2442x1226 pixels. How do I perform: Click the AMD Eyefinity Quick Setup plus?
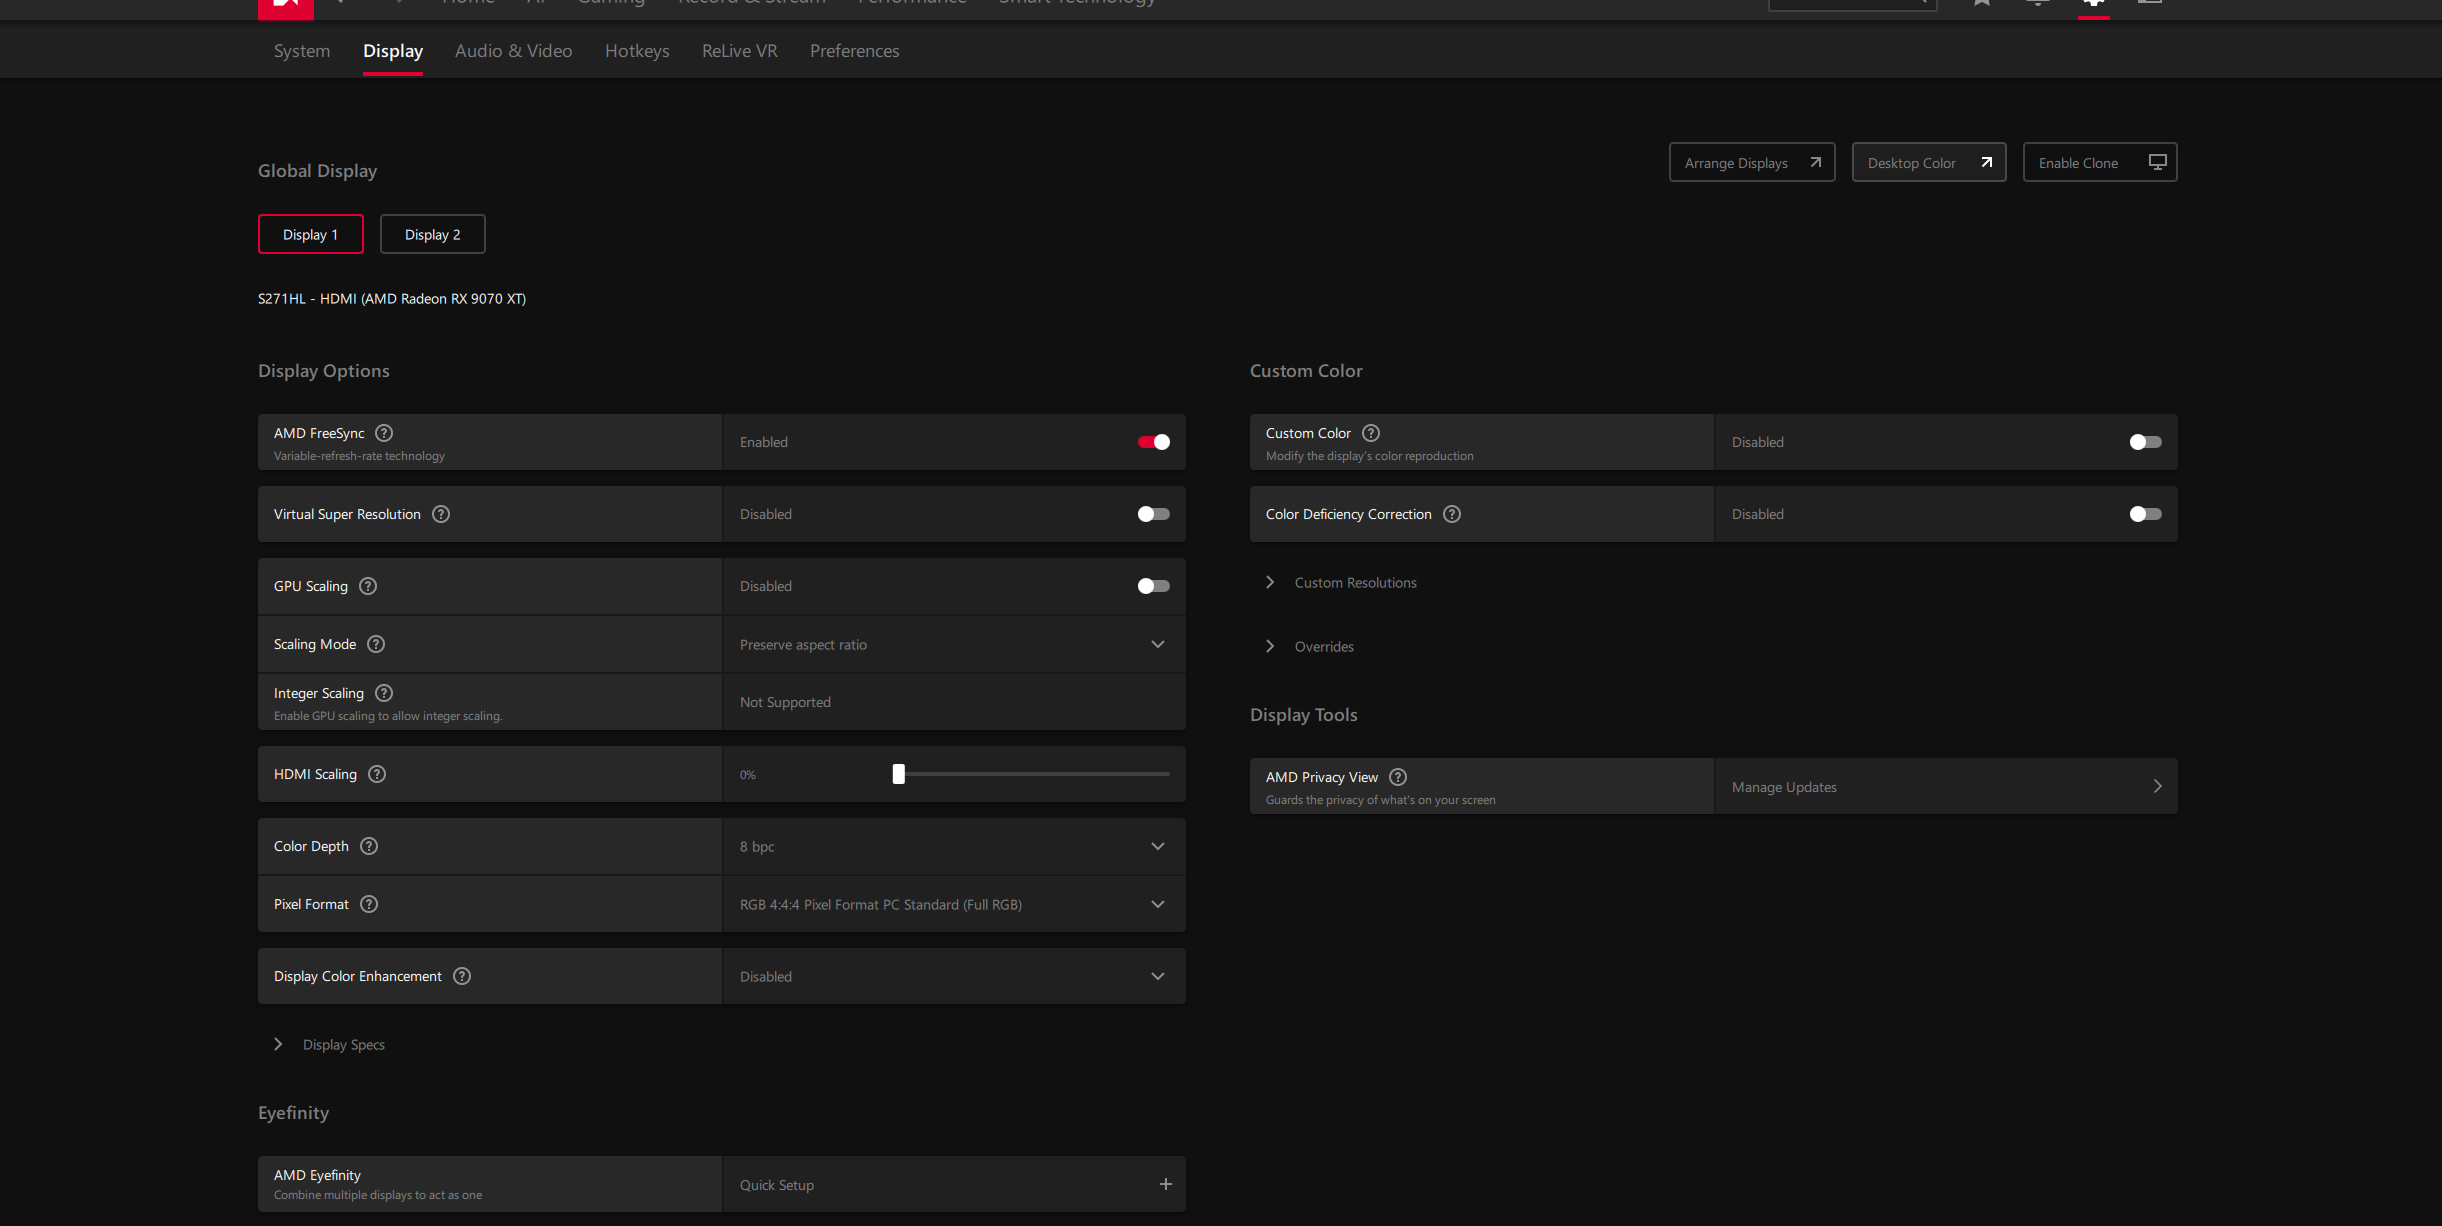point(1165,1184)
